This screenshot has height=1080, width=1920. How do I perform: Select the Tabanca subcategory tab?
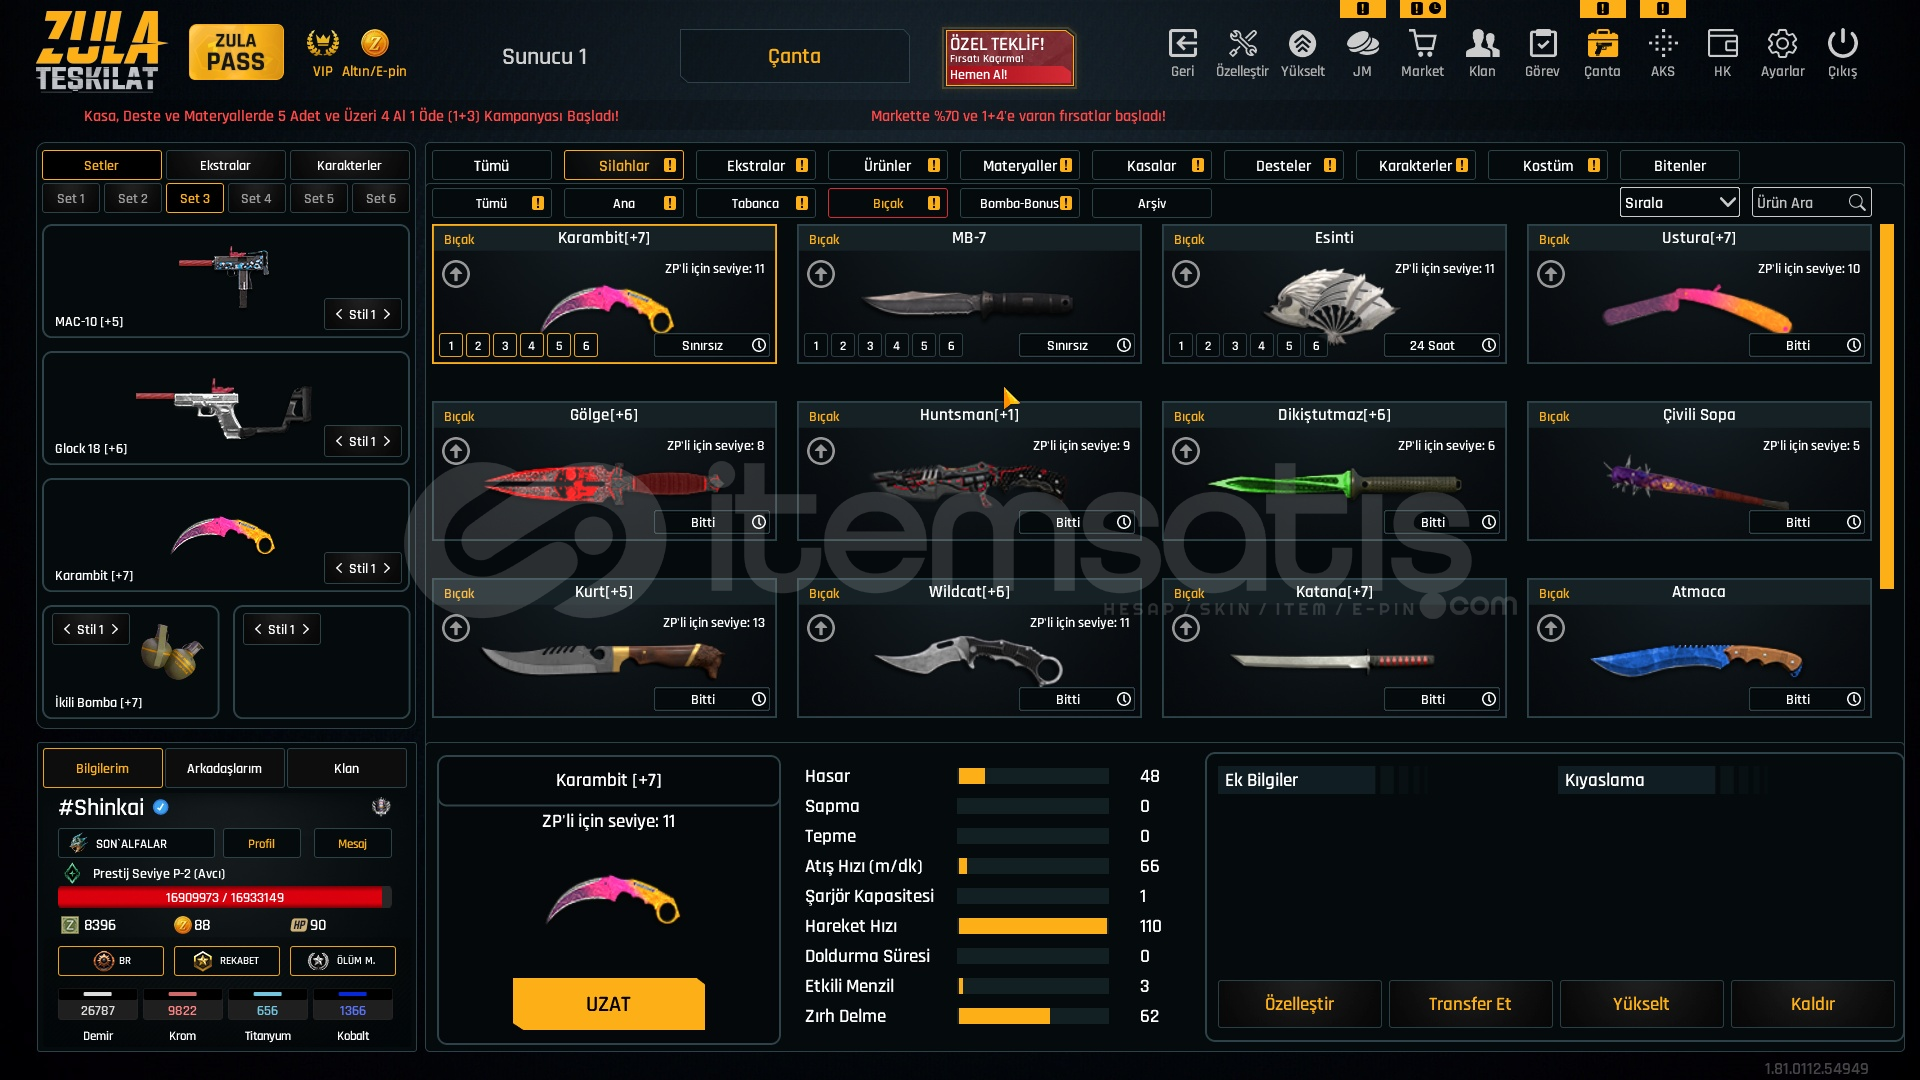coord(755,203)
